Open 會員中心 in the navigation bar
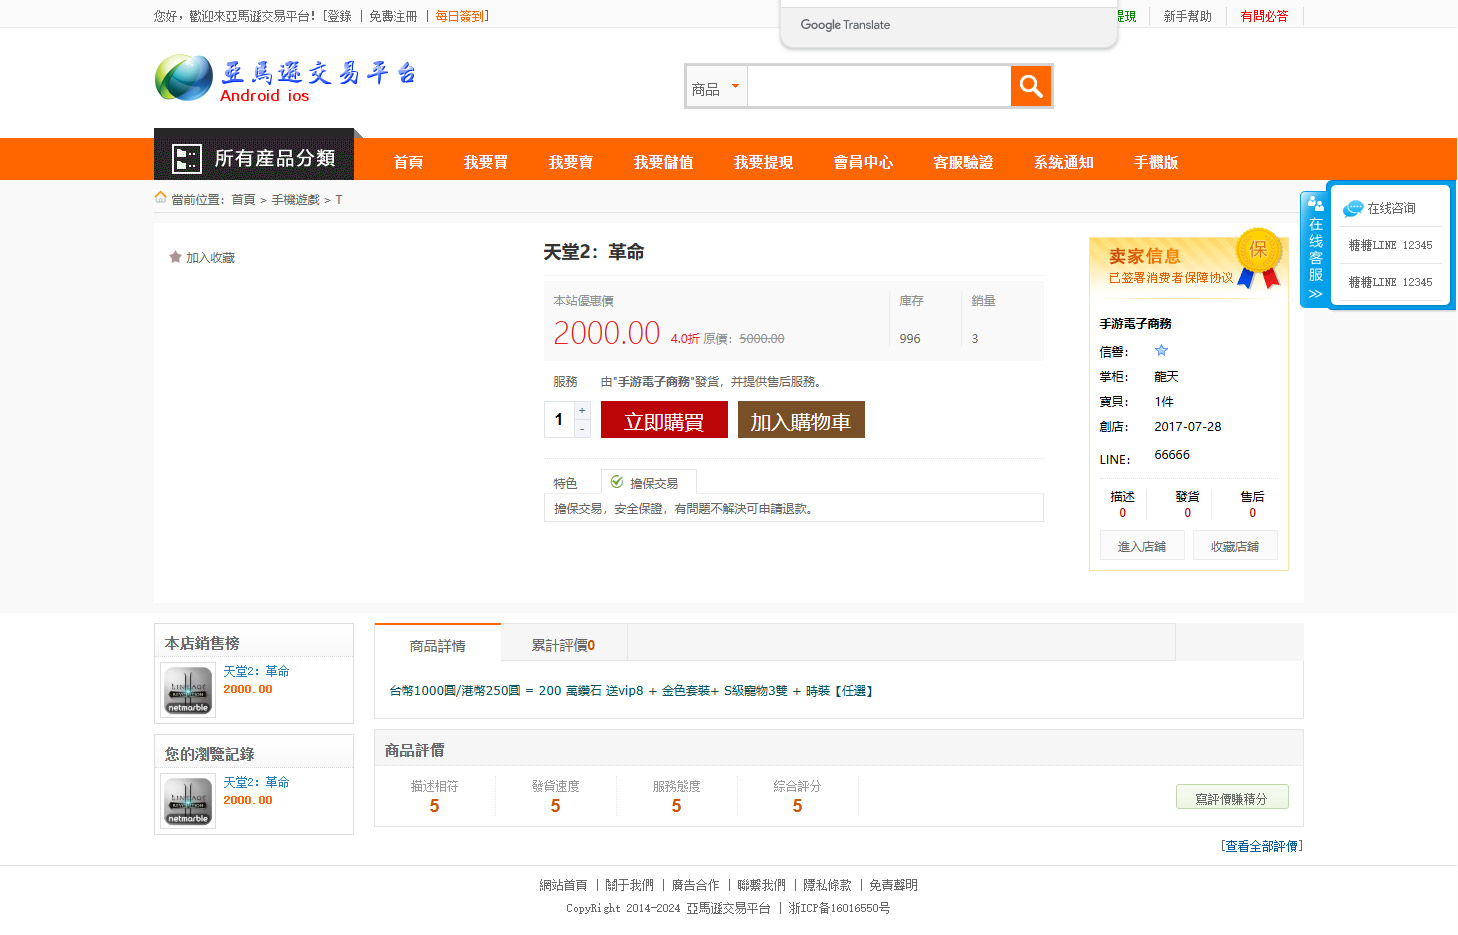 [x=863, y=162]
